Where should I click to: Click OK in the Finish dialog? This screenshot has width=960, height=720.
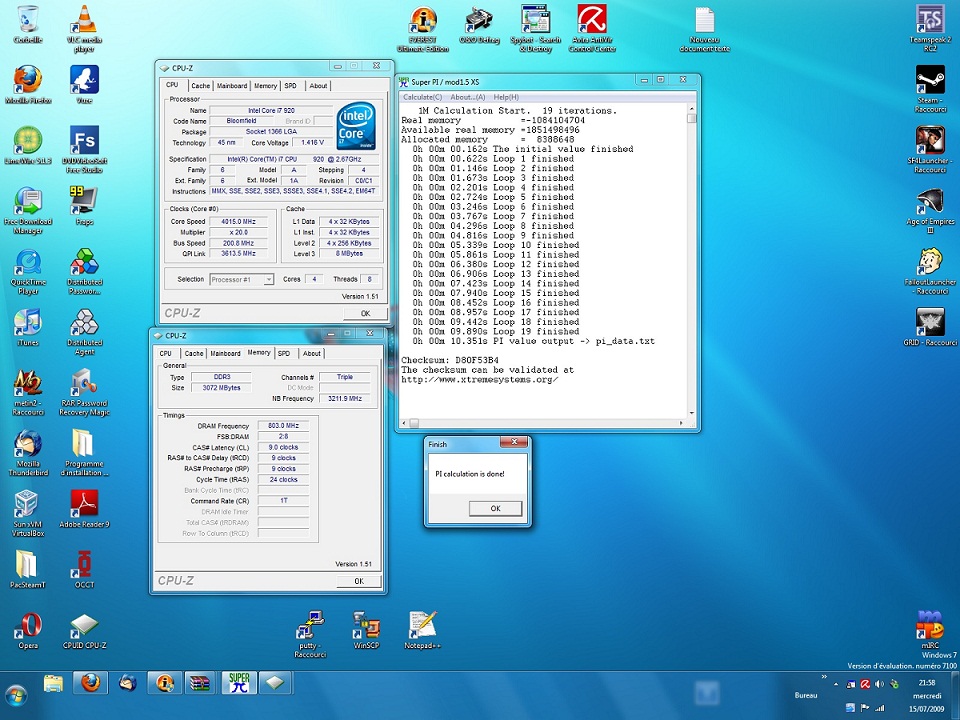495,508
